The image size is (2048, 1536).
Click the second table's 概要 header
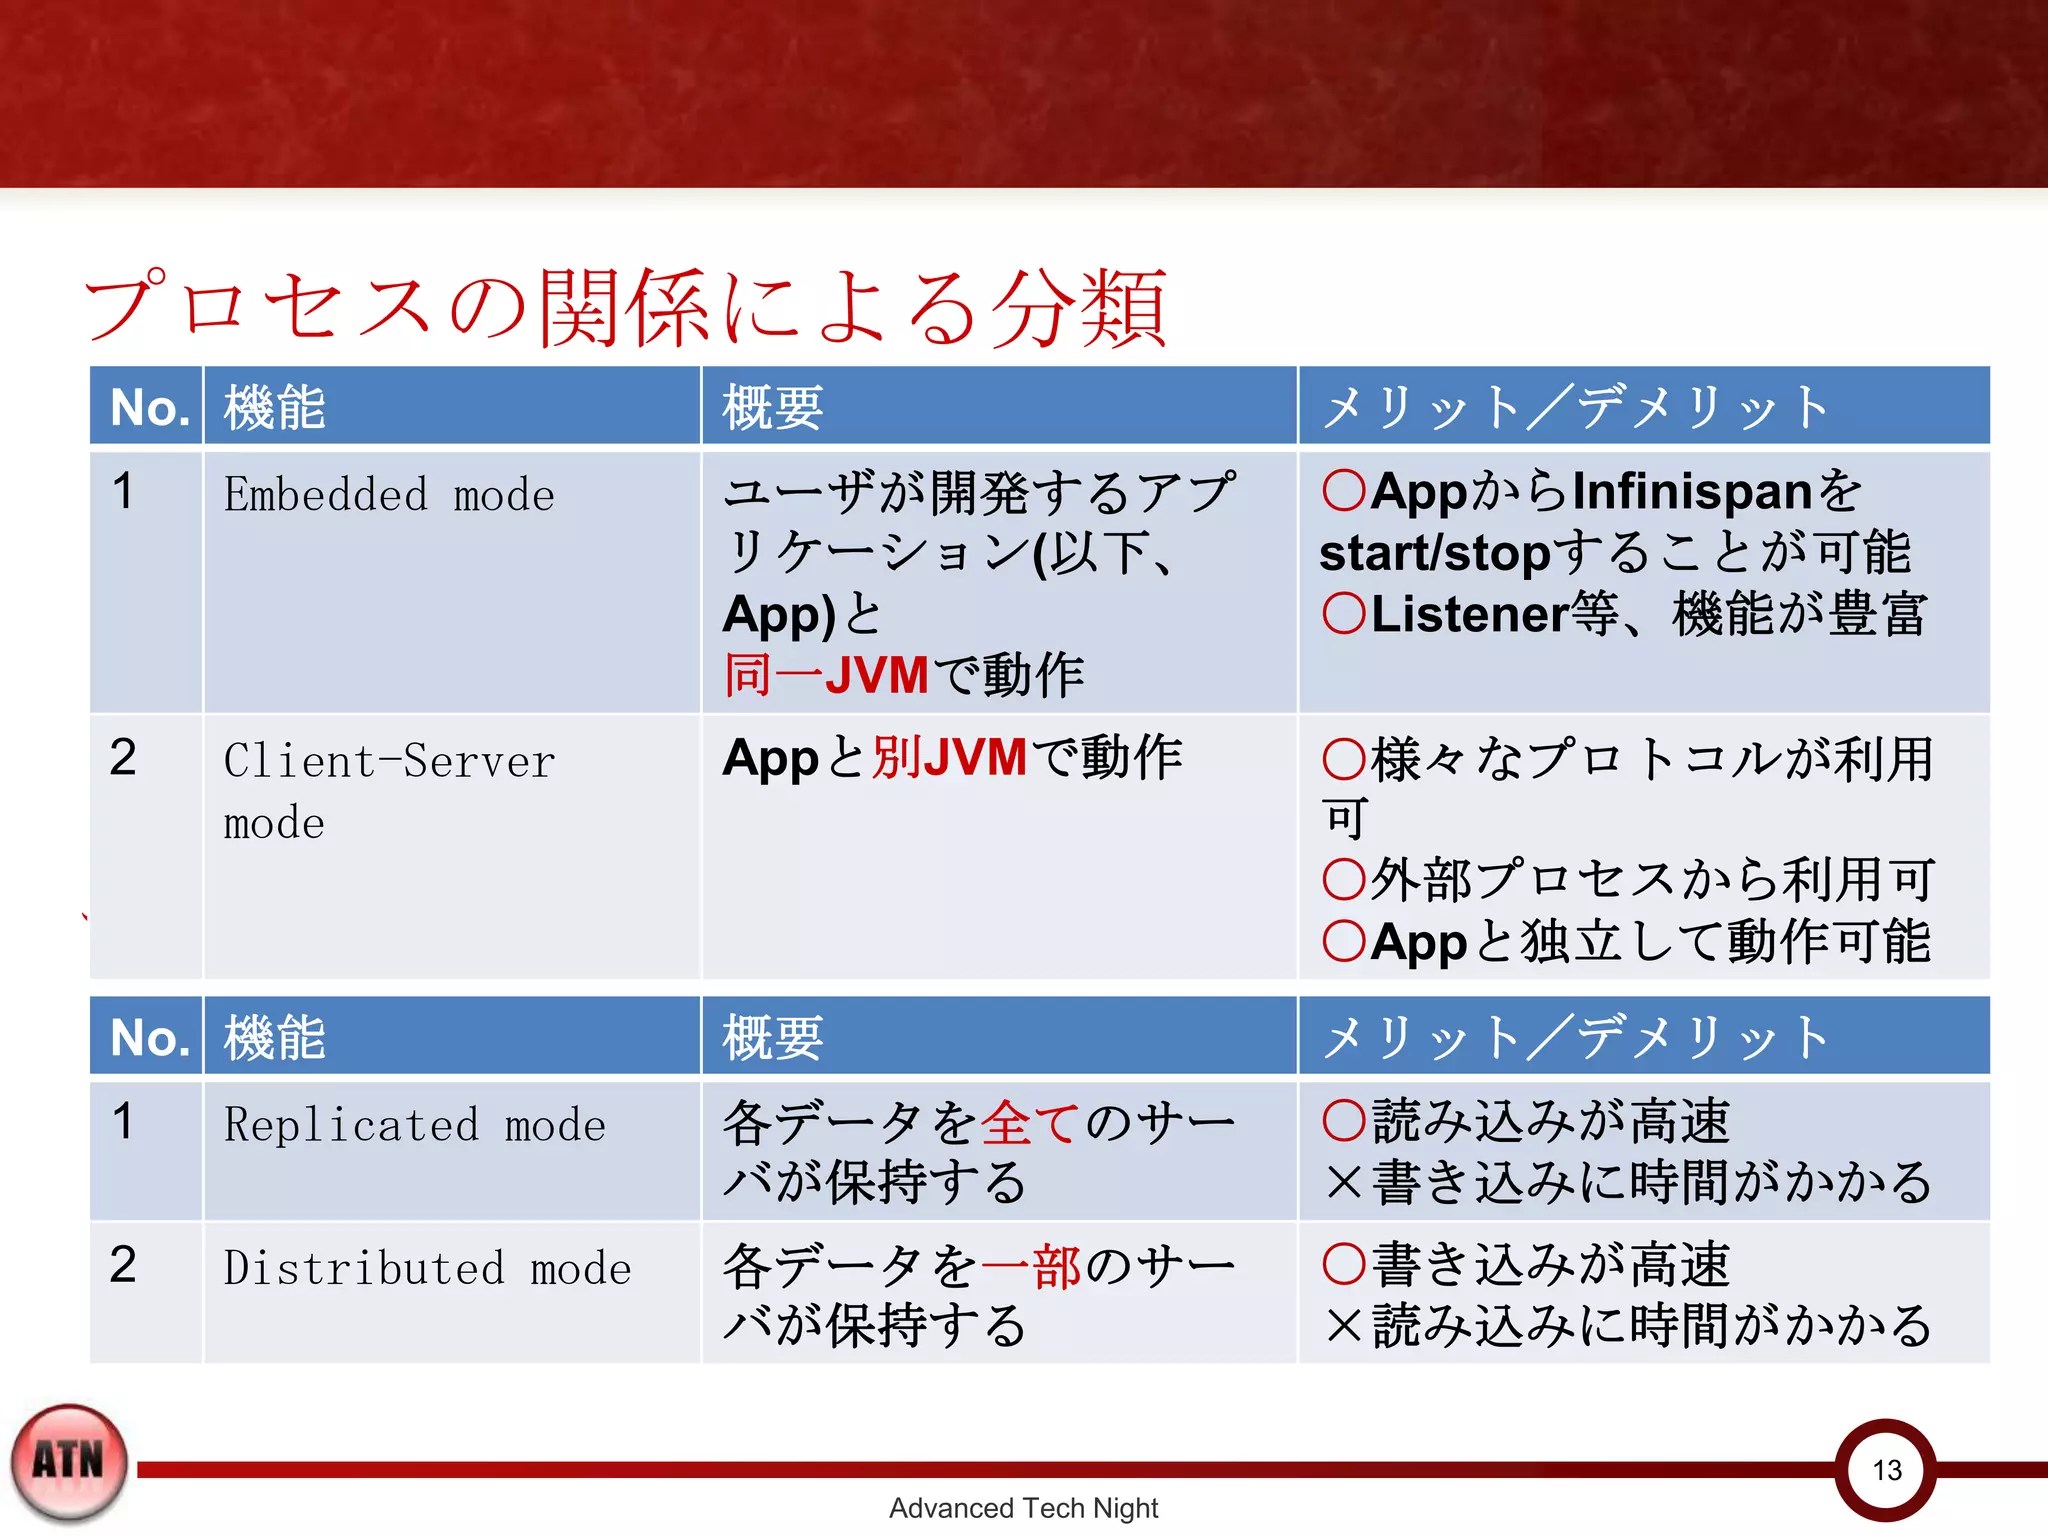point(999,1035)
